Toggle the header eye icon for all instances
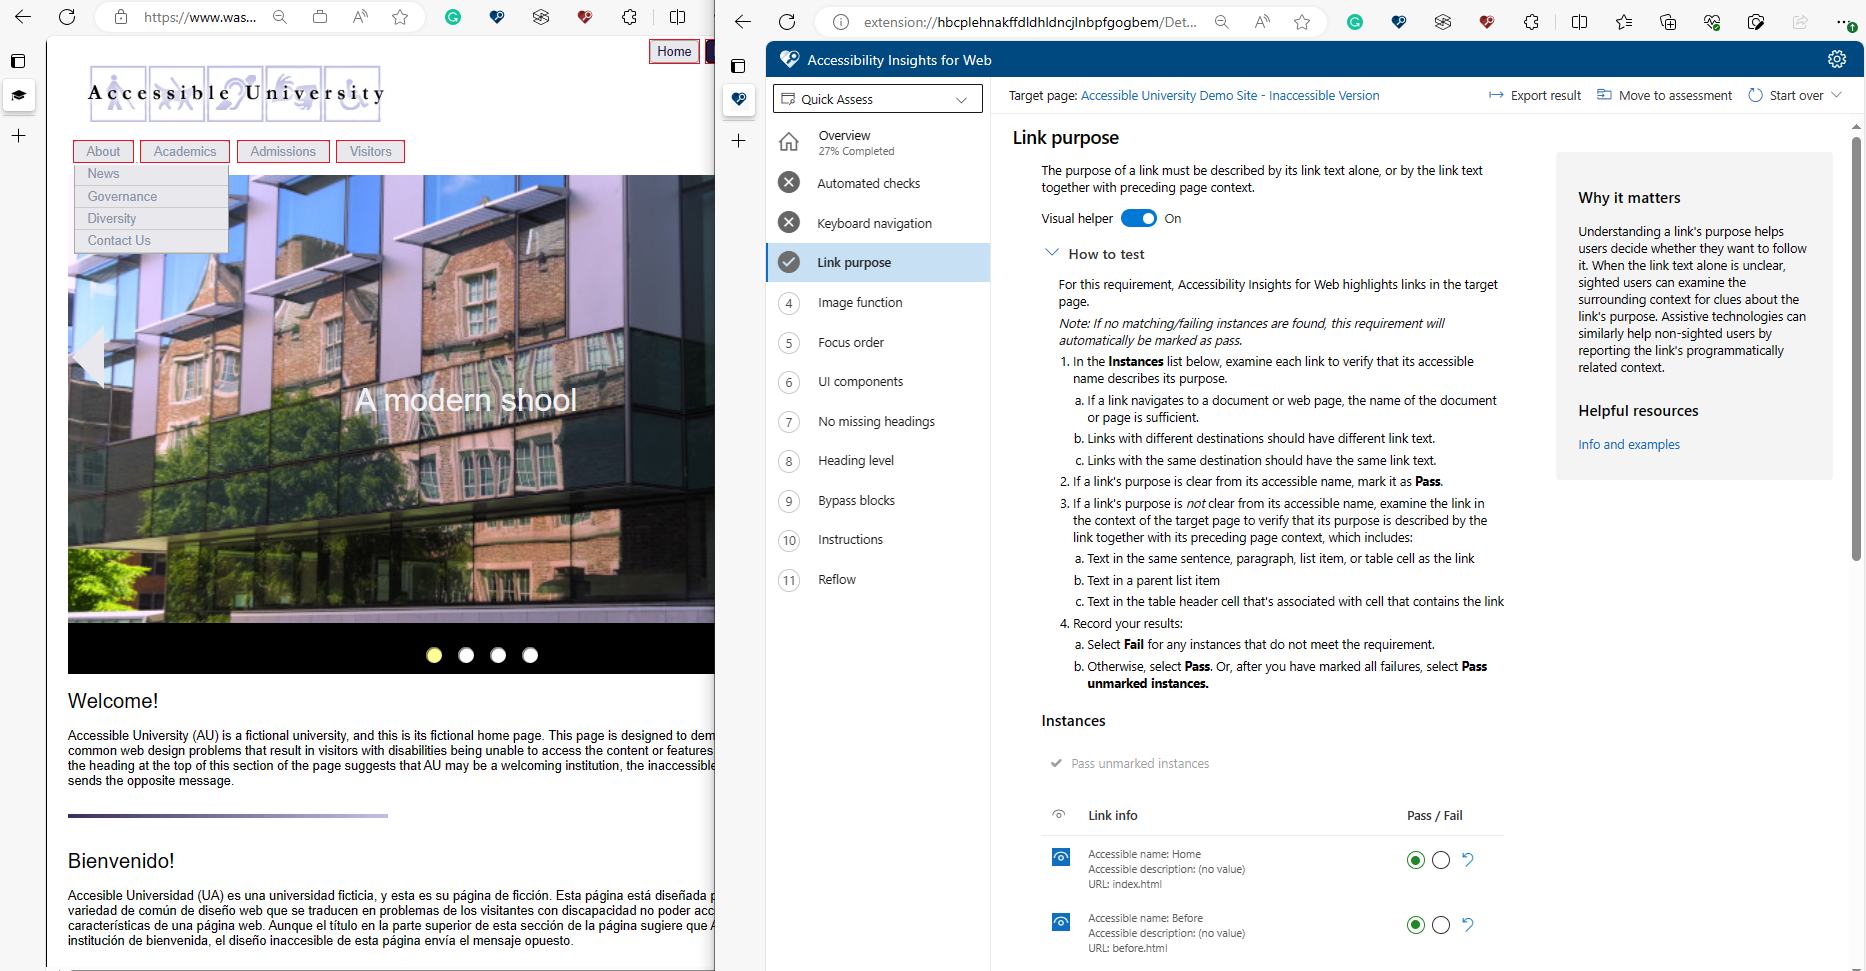Image resolution: width=1866 pixels, height=971 pixels. pyautogui.click(x=1059, y=814)
